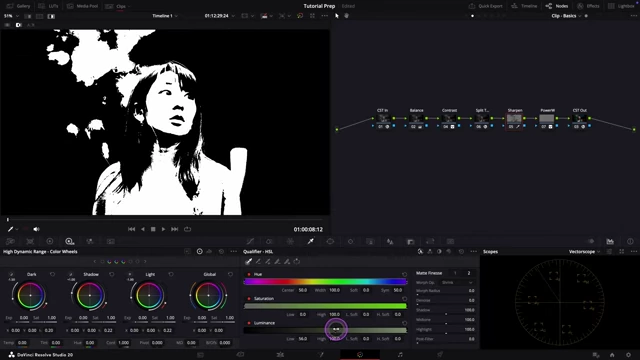Reset the Hue qualifier range
Image resolution: width=640 pixels, height=360 pixels.
404,274
